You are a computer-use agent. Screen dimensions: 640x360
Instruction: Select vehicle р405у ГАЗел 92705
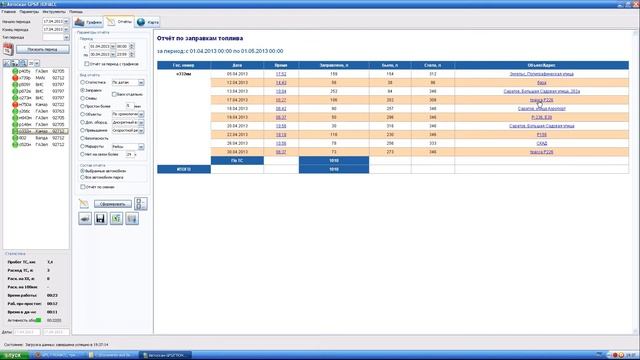click(39, 71)
